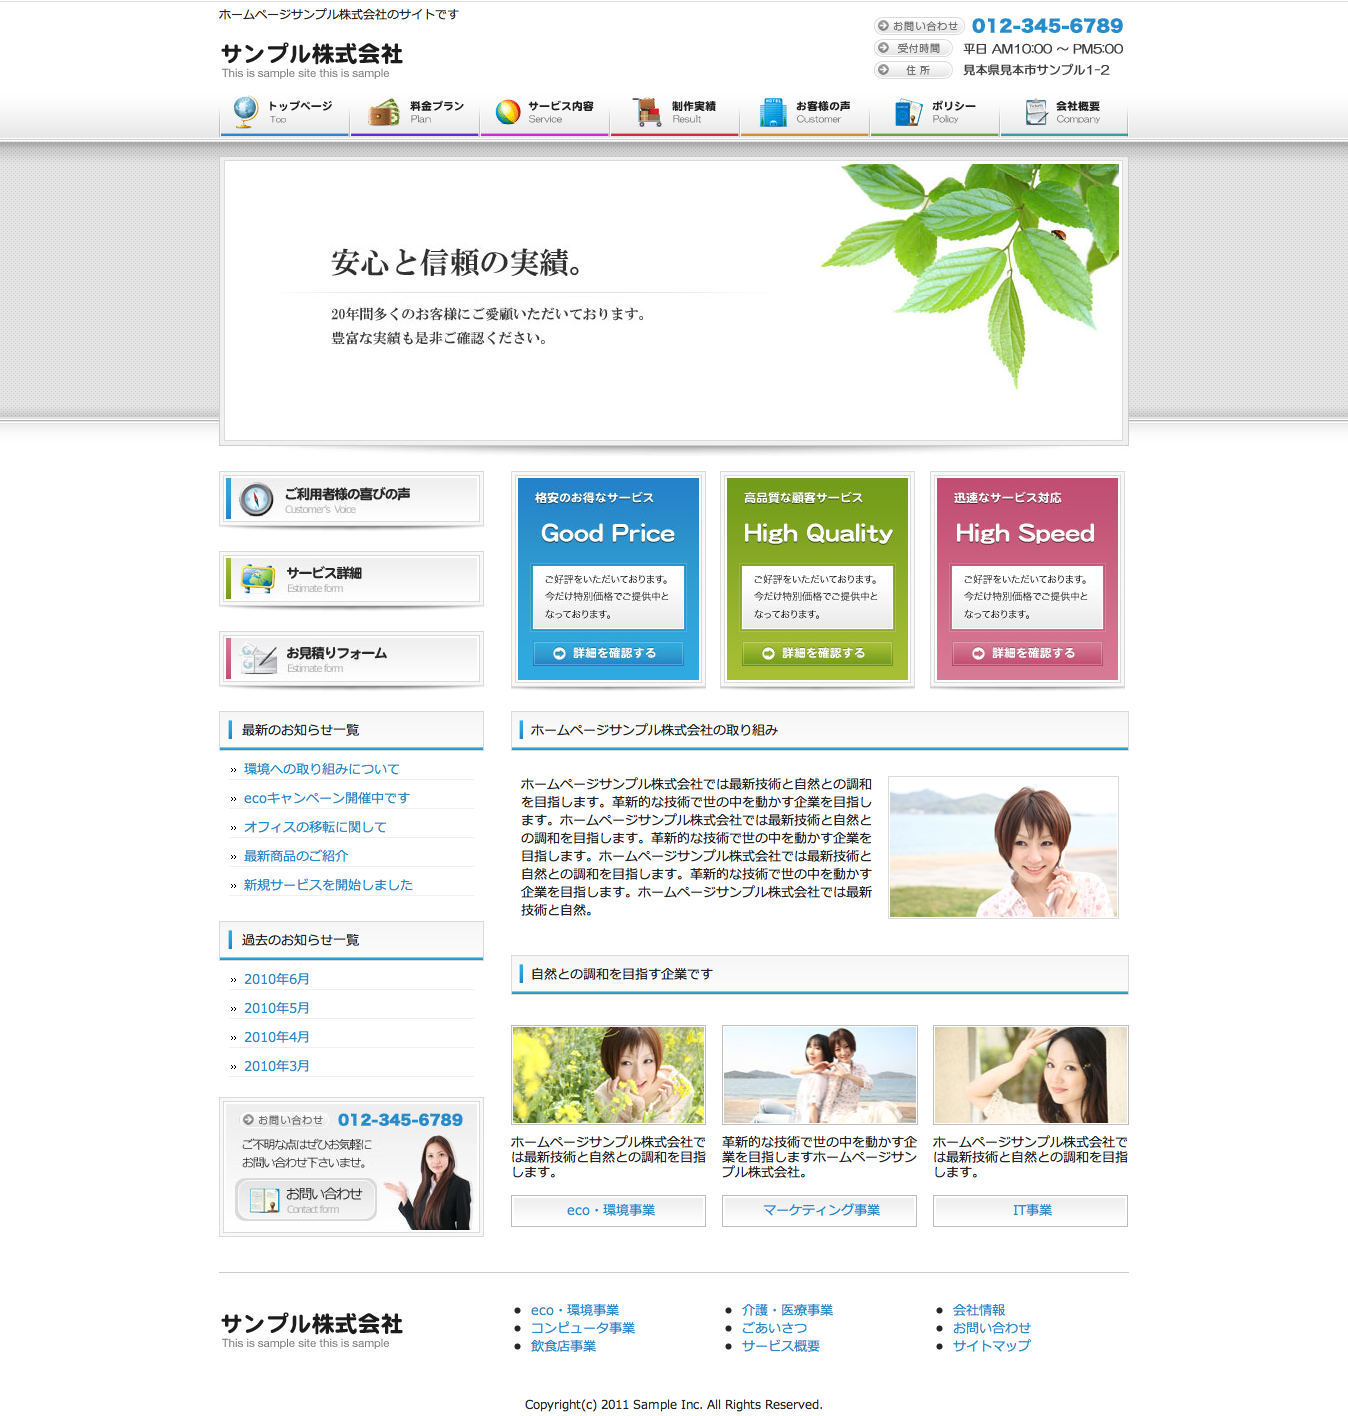Open the サイトマップ footer link
The height and width of the screenshot is (1416, 1348).
click(x=991, y=1346)
